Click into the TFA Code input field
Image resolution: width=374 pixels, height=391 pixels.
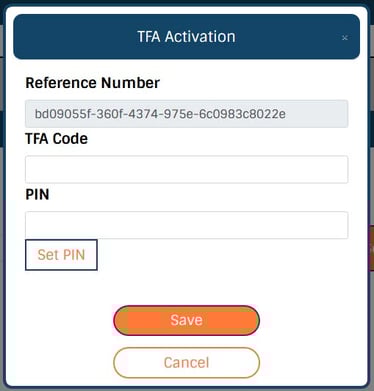point(187,169)
